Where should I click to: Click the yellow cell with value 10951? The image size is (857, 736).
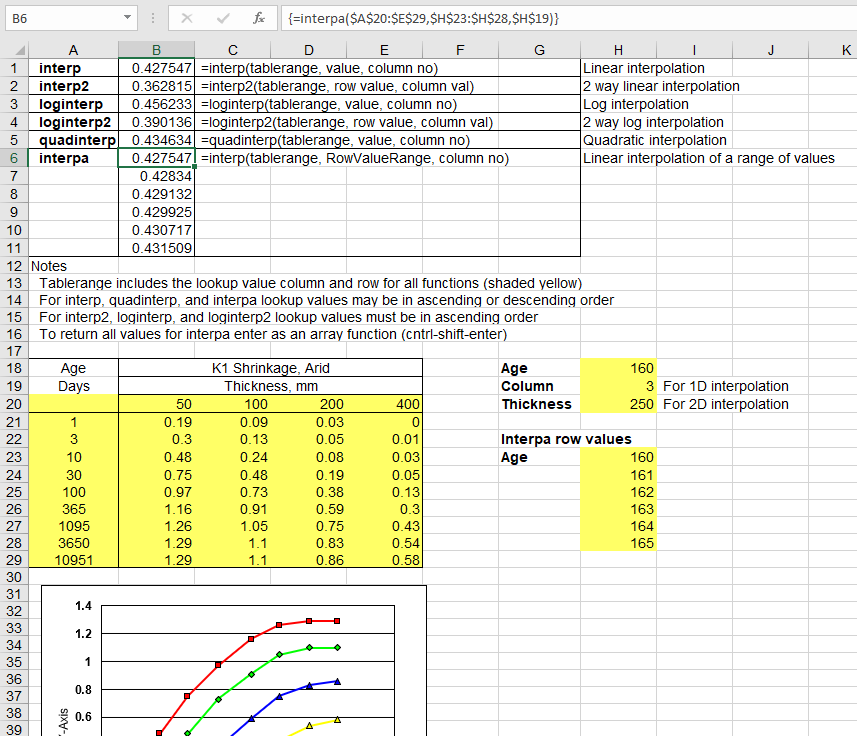[74, 561]
